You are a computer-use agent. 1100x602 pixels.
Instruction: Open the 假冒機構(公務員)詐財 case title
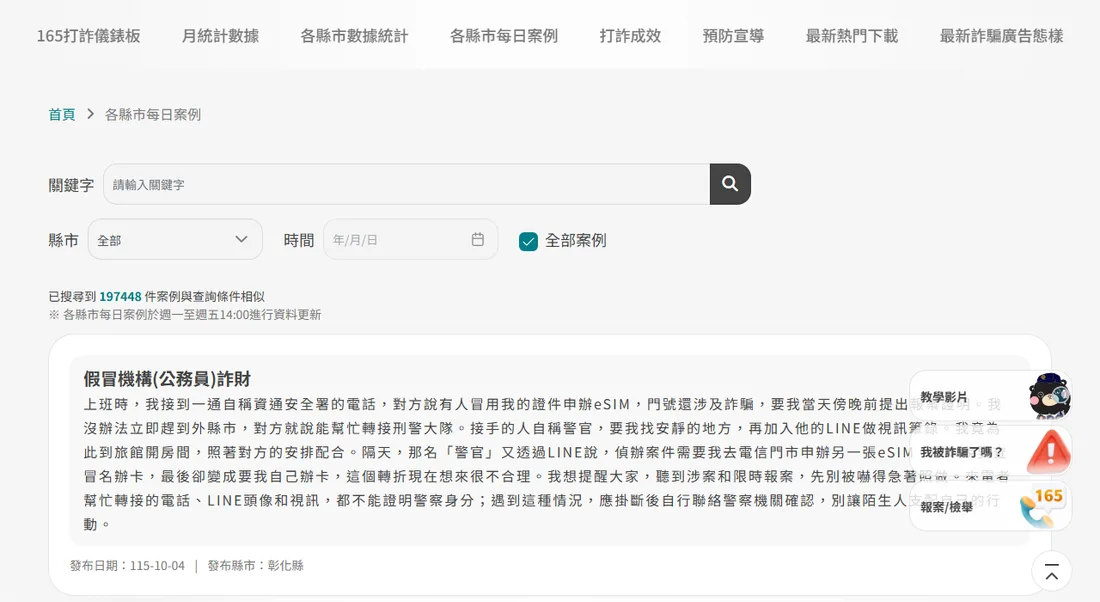(167, 379)
